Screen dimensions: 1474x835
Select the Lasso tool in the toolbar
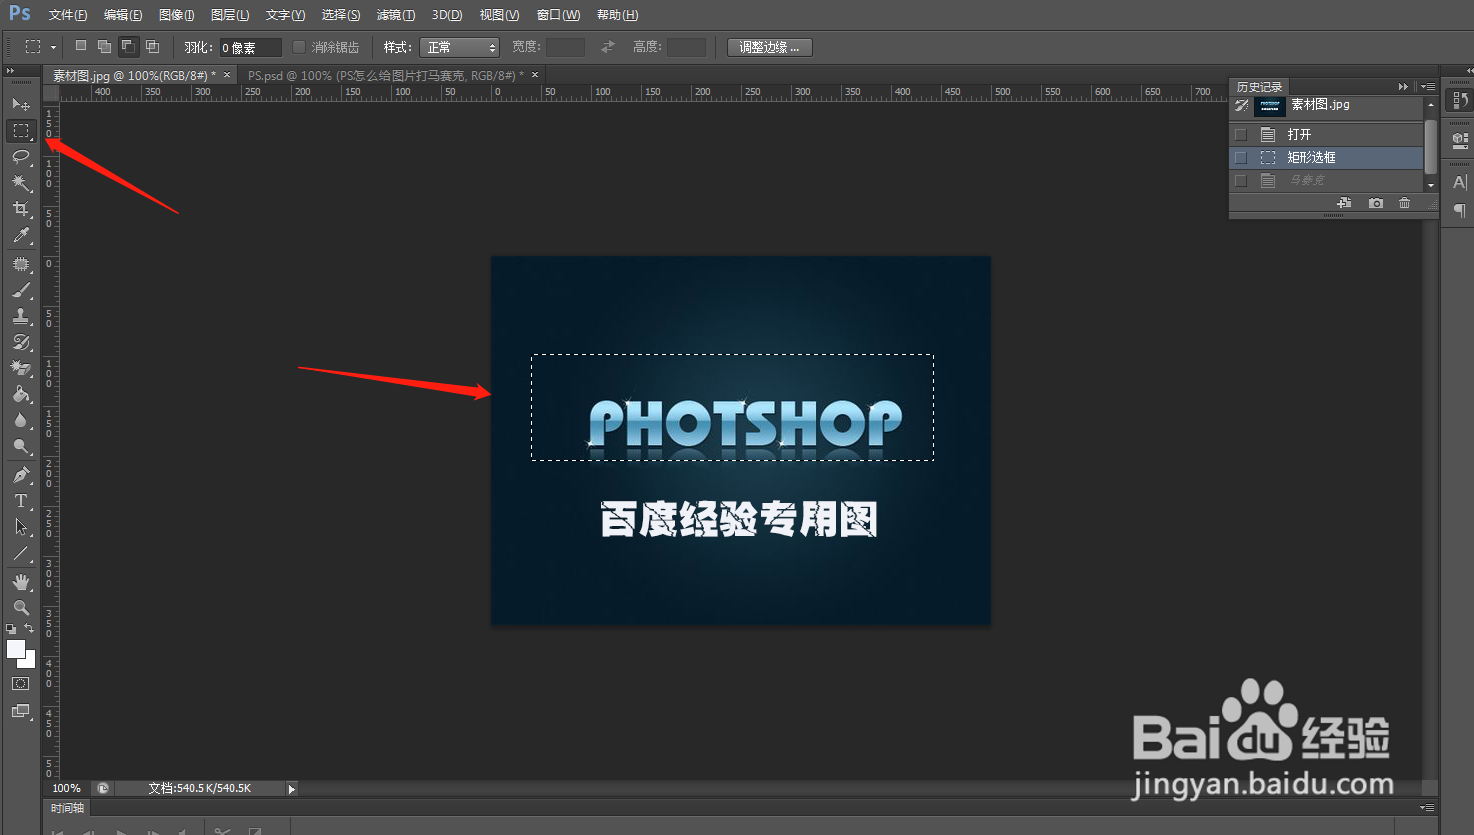point(21,157)
